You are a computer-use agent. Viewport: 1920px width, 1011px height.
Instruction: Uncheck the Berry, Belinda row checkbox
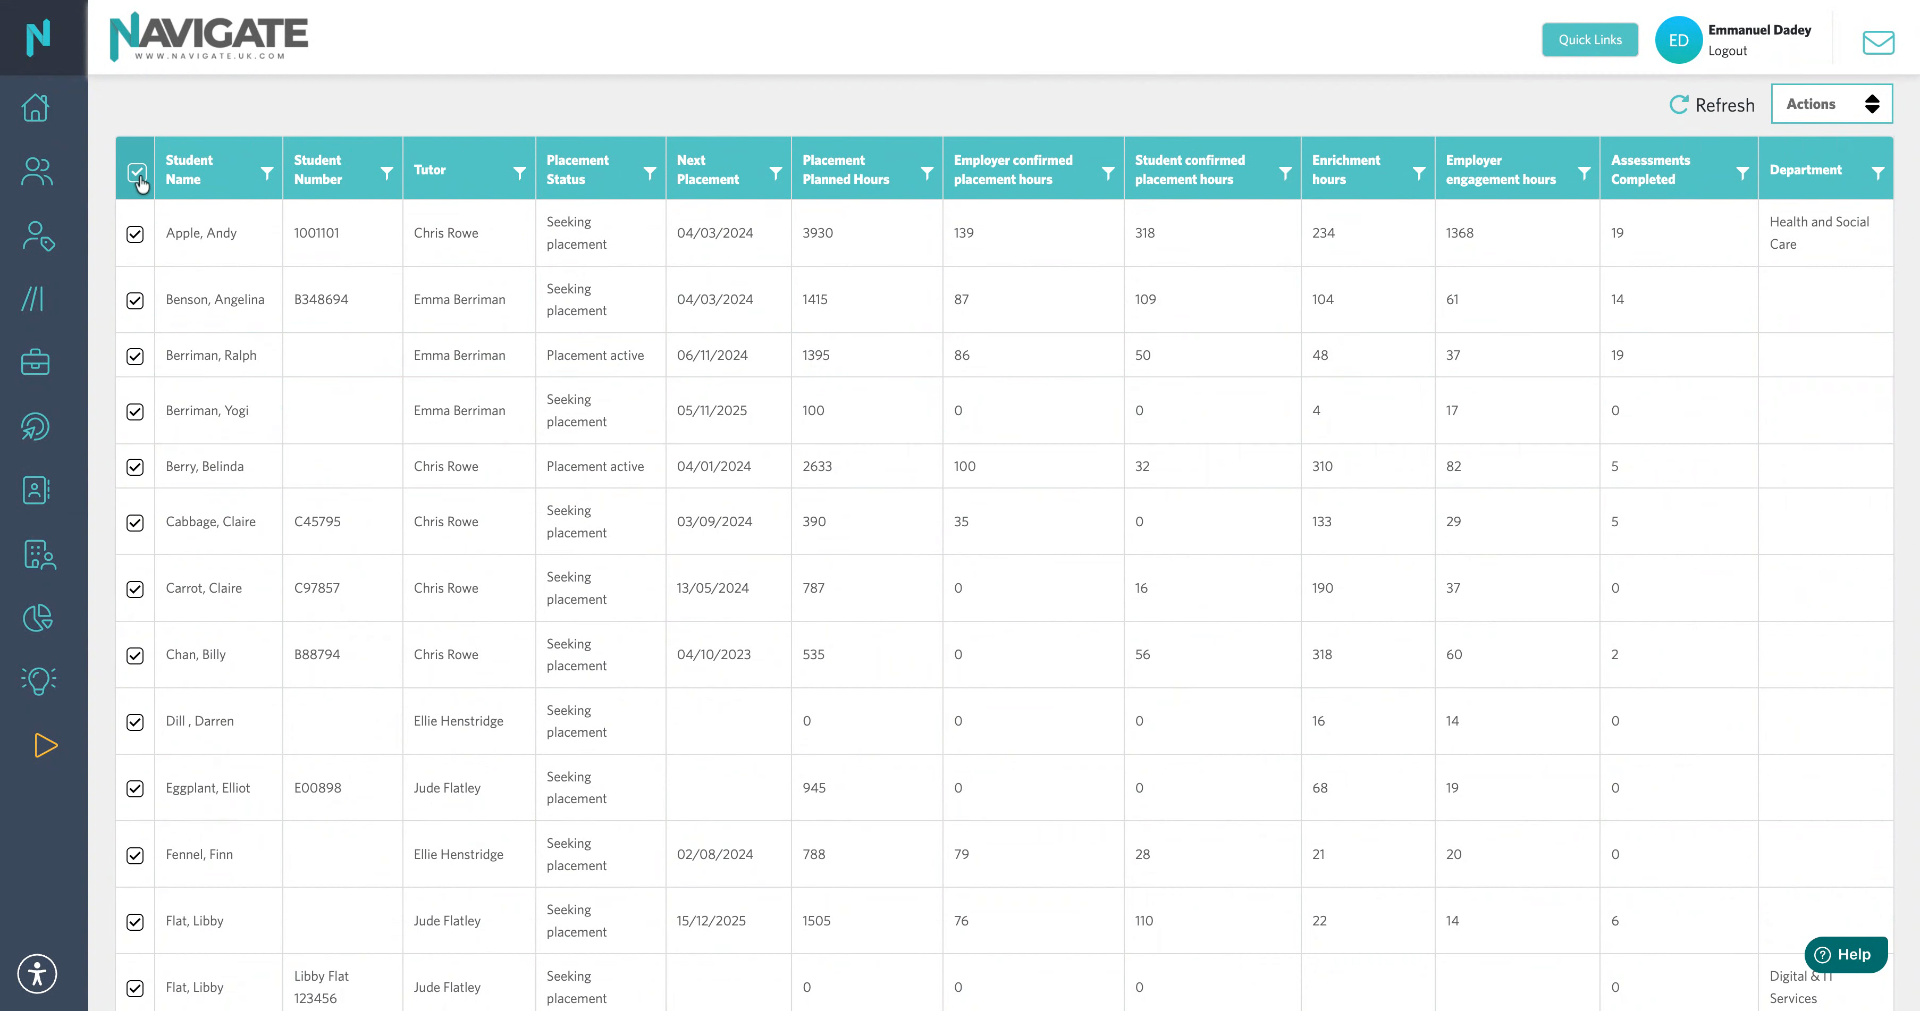135,467
